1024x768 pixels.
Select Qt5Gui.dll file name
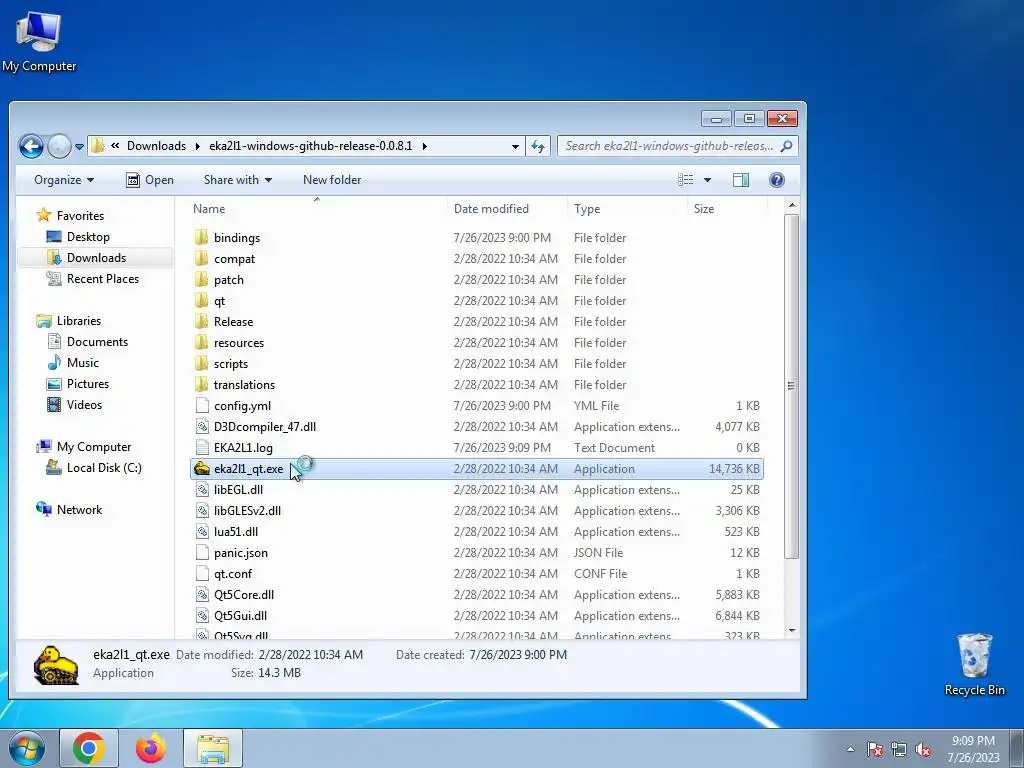click(x=240, y=615)
